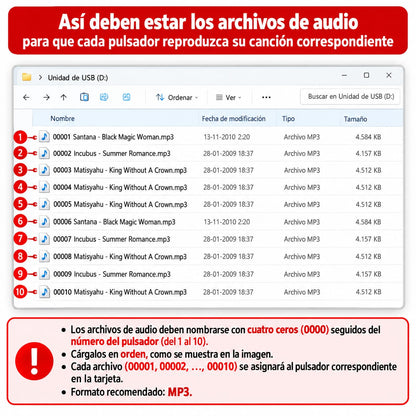The height and width of the screenshot is (416, 416).
Task: Click the 4.512 KB size of file 00010
Action: 368,292
